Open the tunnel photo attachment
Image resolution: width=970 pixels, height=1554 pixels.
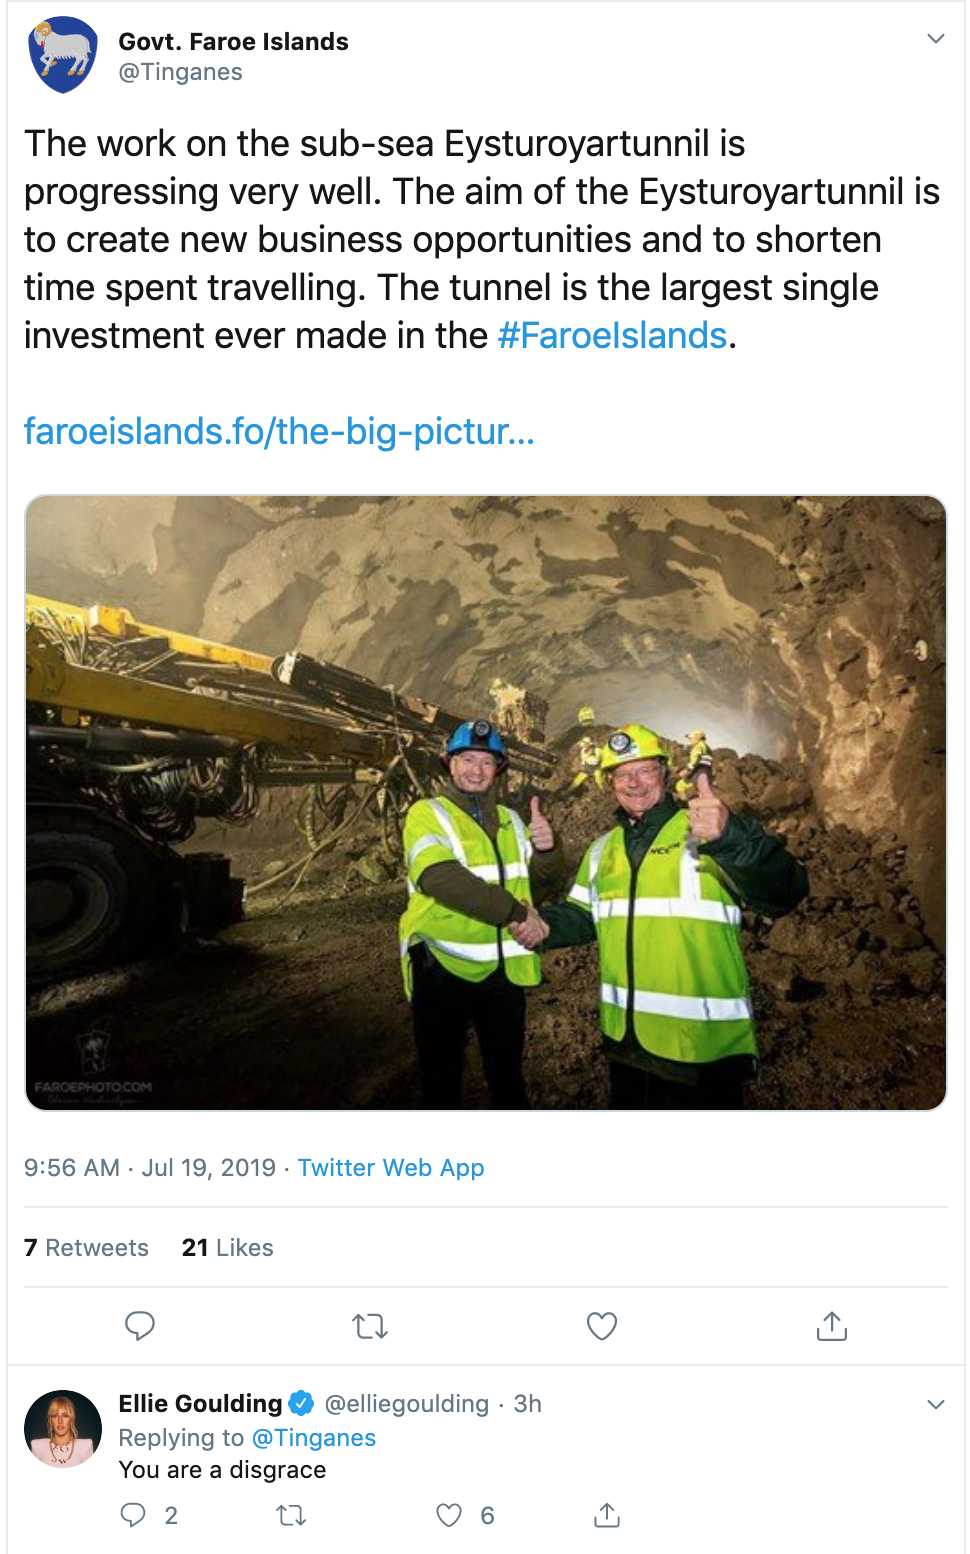[x=486, y=803]
